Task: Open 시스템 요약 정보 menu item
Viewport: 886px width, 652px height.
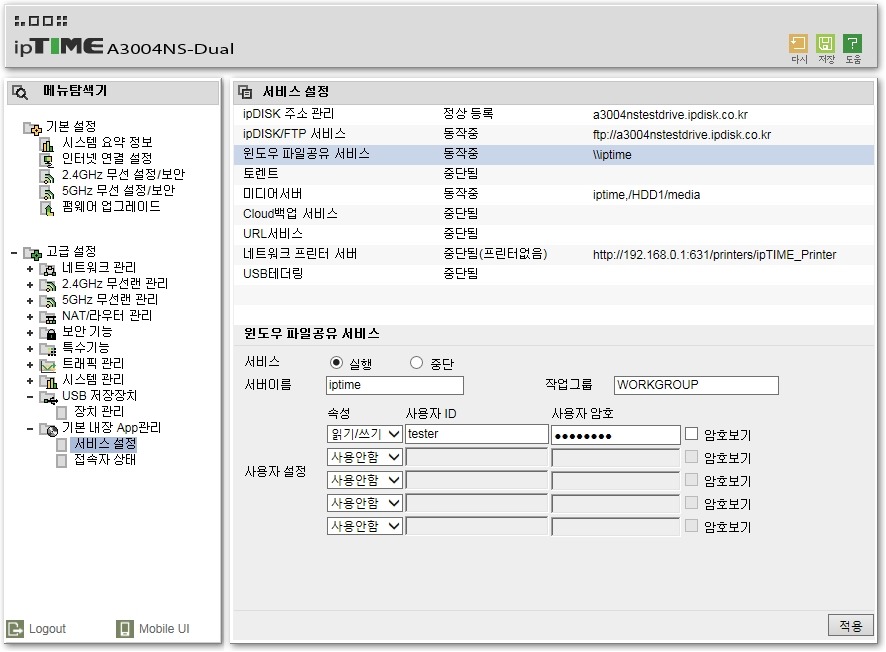Action: tap(107, 142)
